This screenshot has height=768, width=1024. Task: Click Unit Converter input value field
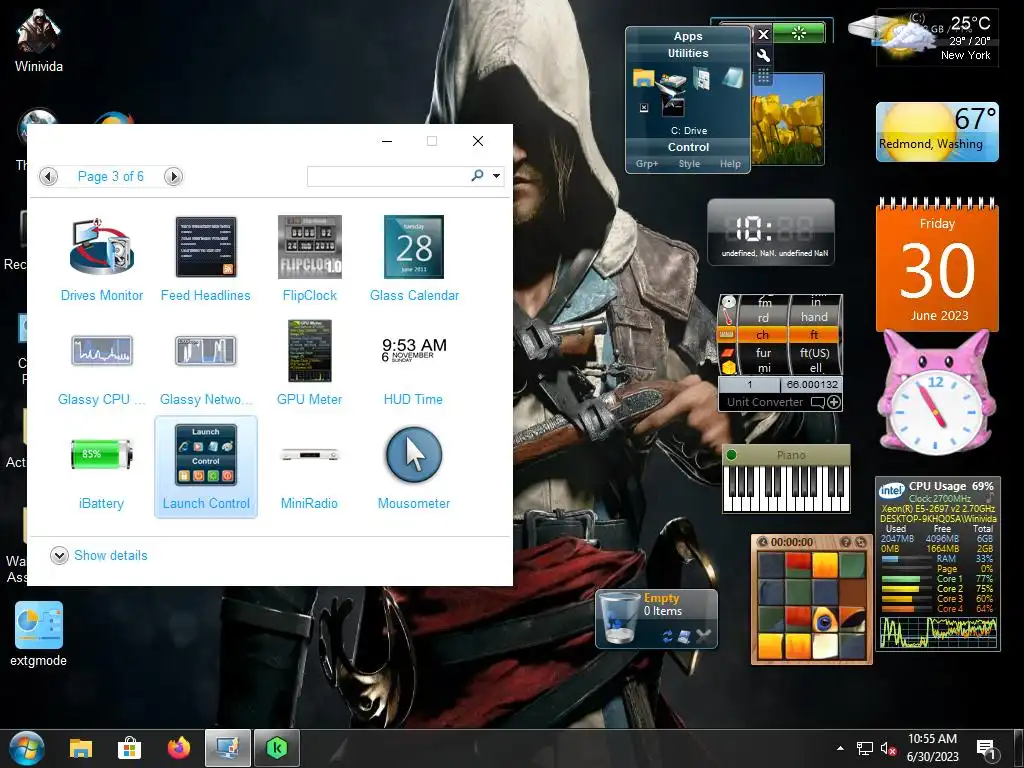point(750,385)
